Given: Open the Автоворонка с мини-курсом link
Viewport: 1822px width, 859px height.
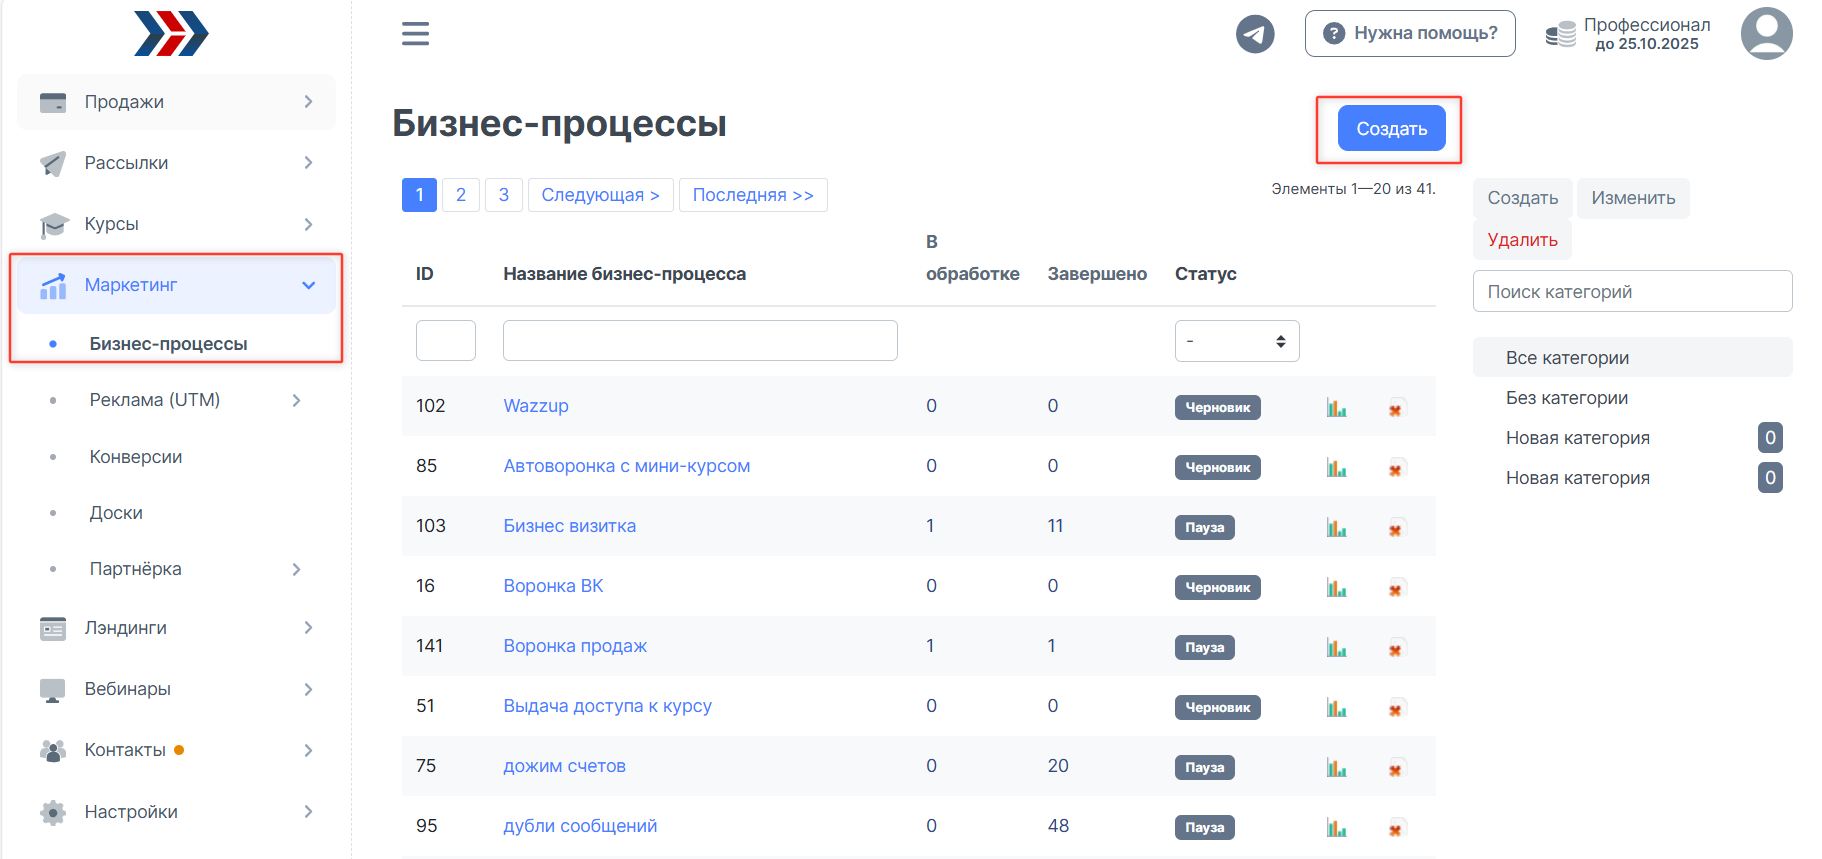Looking at the screenshot, I should coord(626,466).
